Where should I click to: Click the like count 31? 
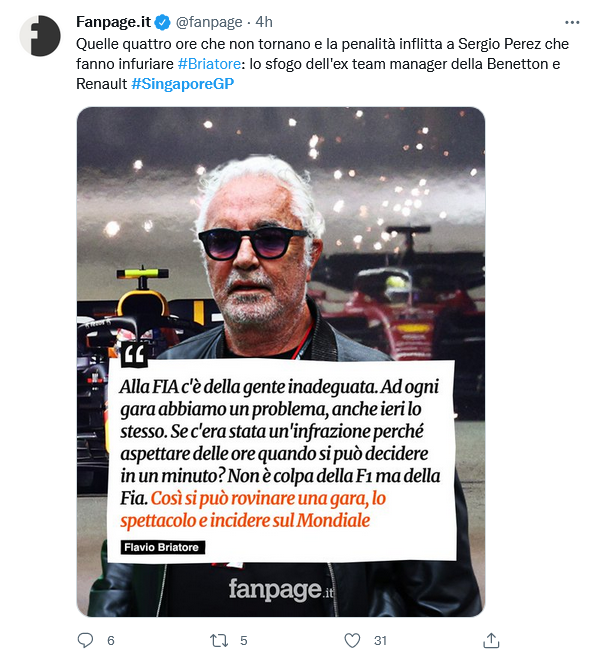coord(380,640)
